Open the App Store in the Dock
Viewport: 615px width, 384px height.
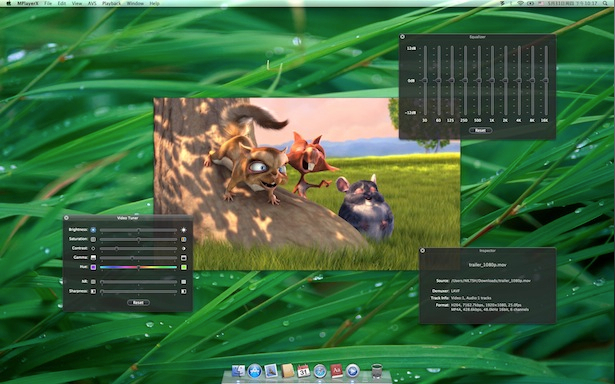tap(255, 370)
